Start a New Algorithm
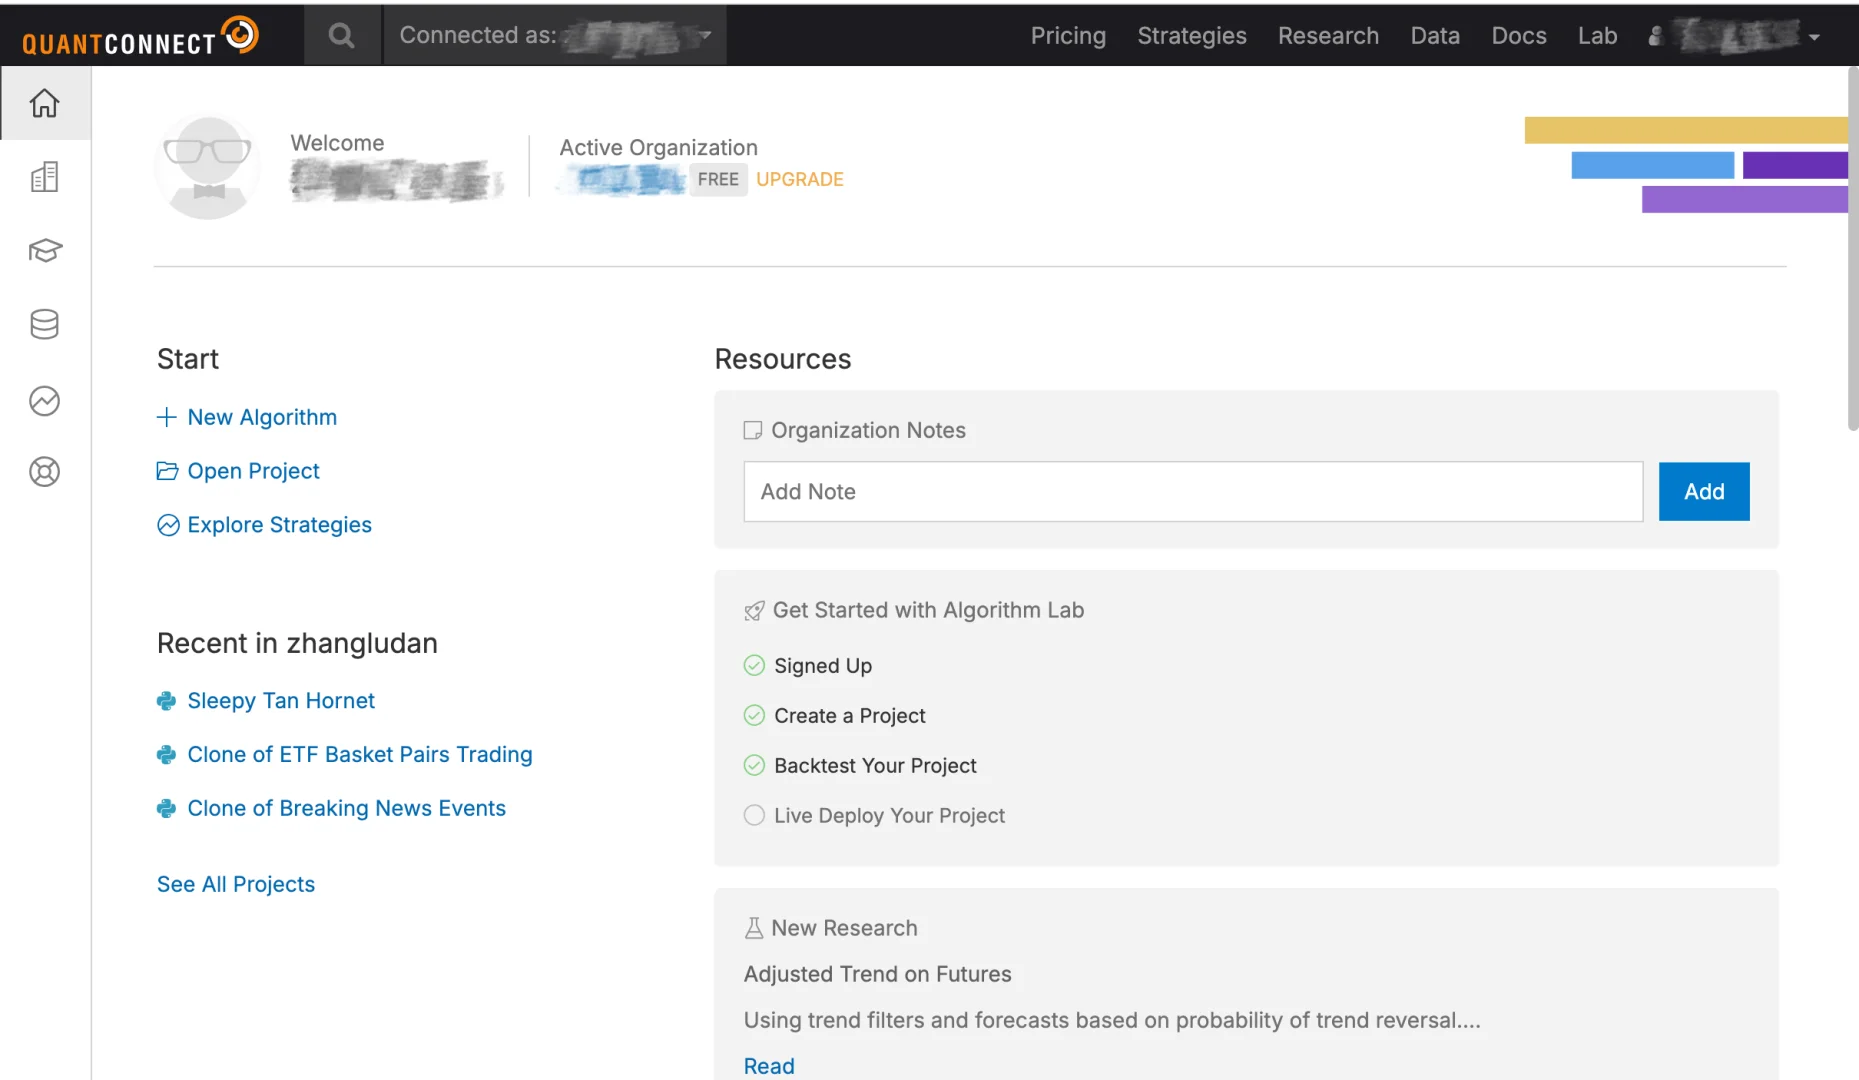 pos(262,417)
